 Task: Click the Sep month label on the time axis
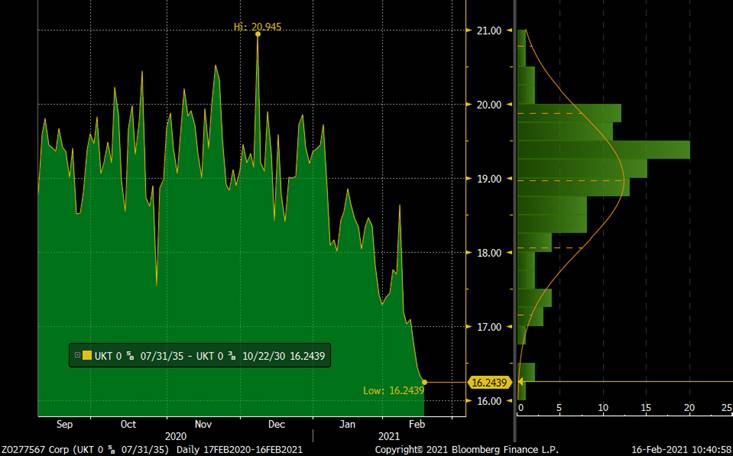point(65,424)
